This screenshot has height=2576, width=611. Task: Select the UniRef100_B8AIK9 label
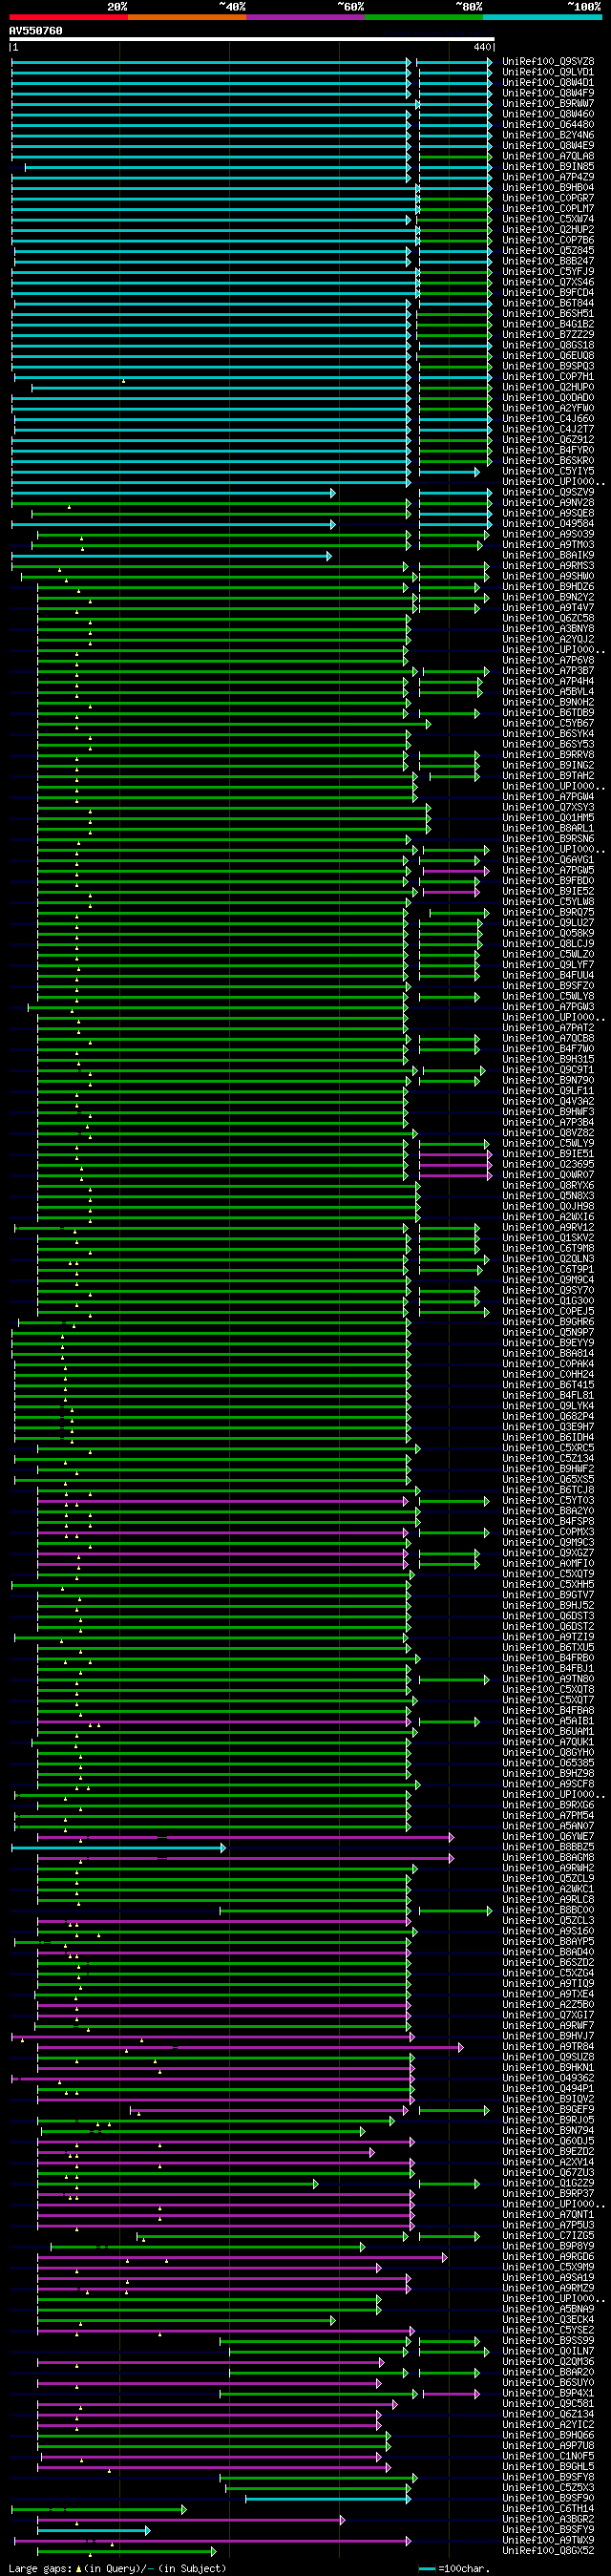[548, 555]
